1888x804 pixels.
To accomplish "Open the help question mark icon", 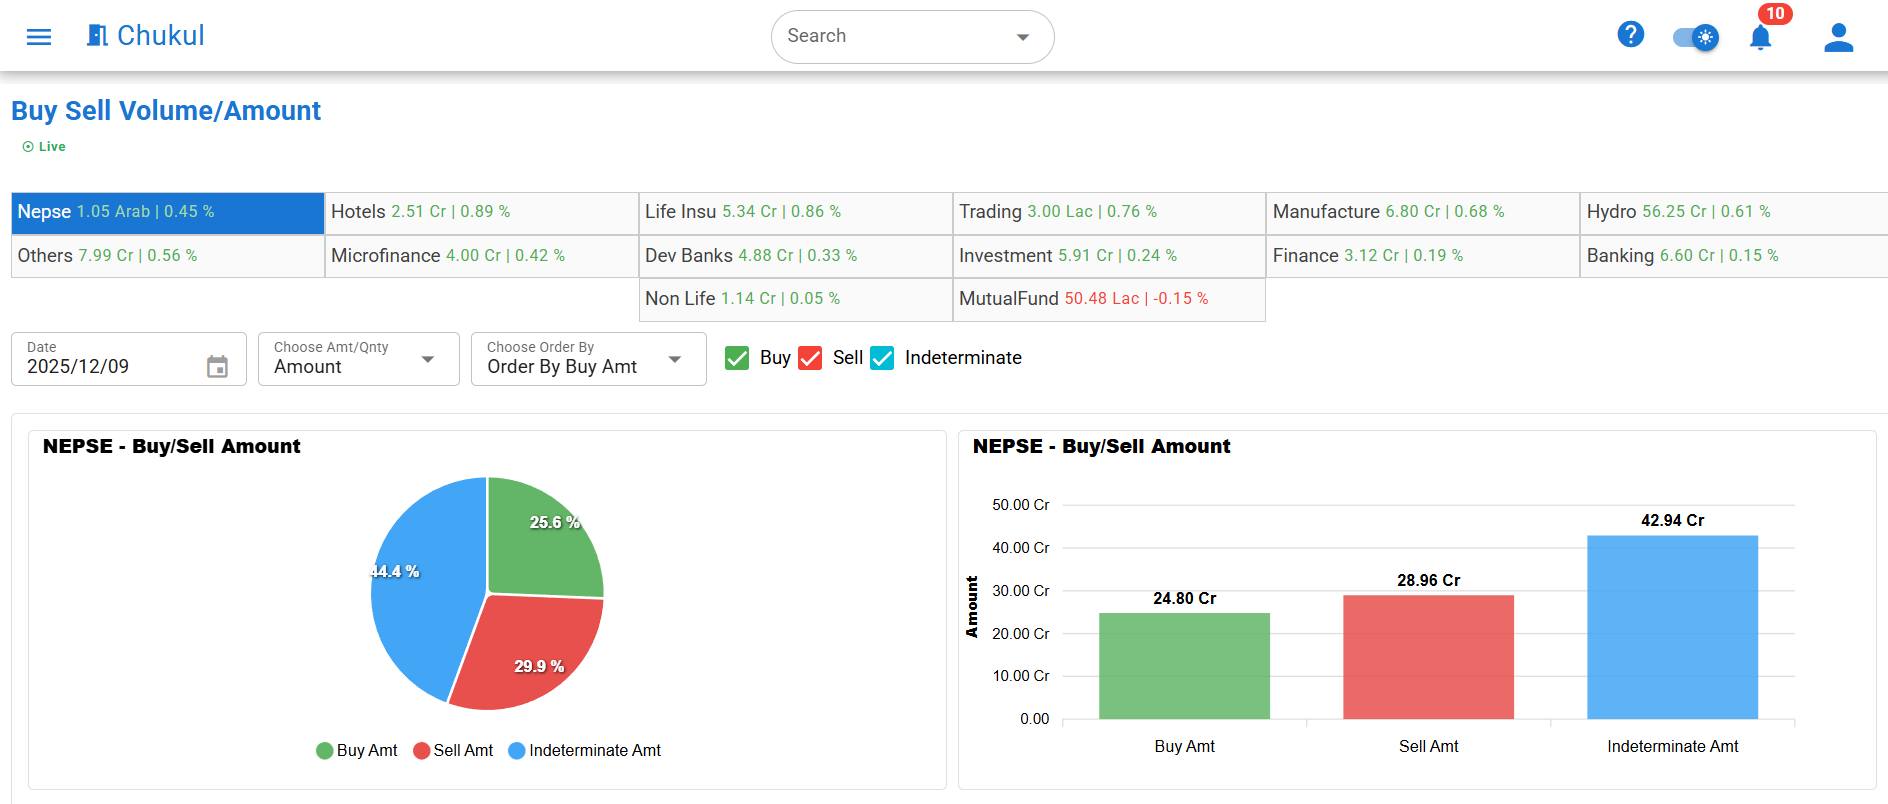I will pos(1631,35).
